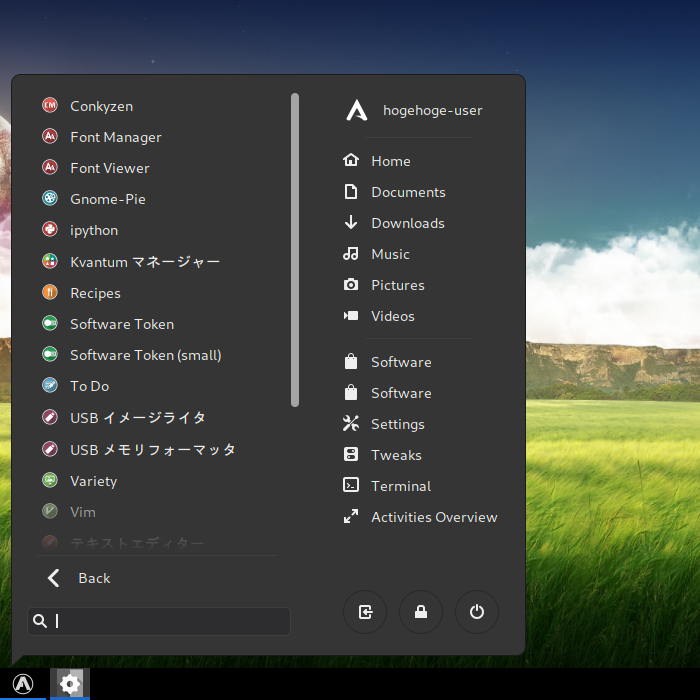Image resolution: width=700 pixels, height=700 pixels.
Task: Select the Music label
Action: [390, 254]
